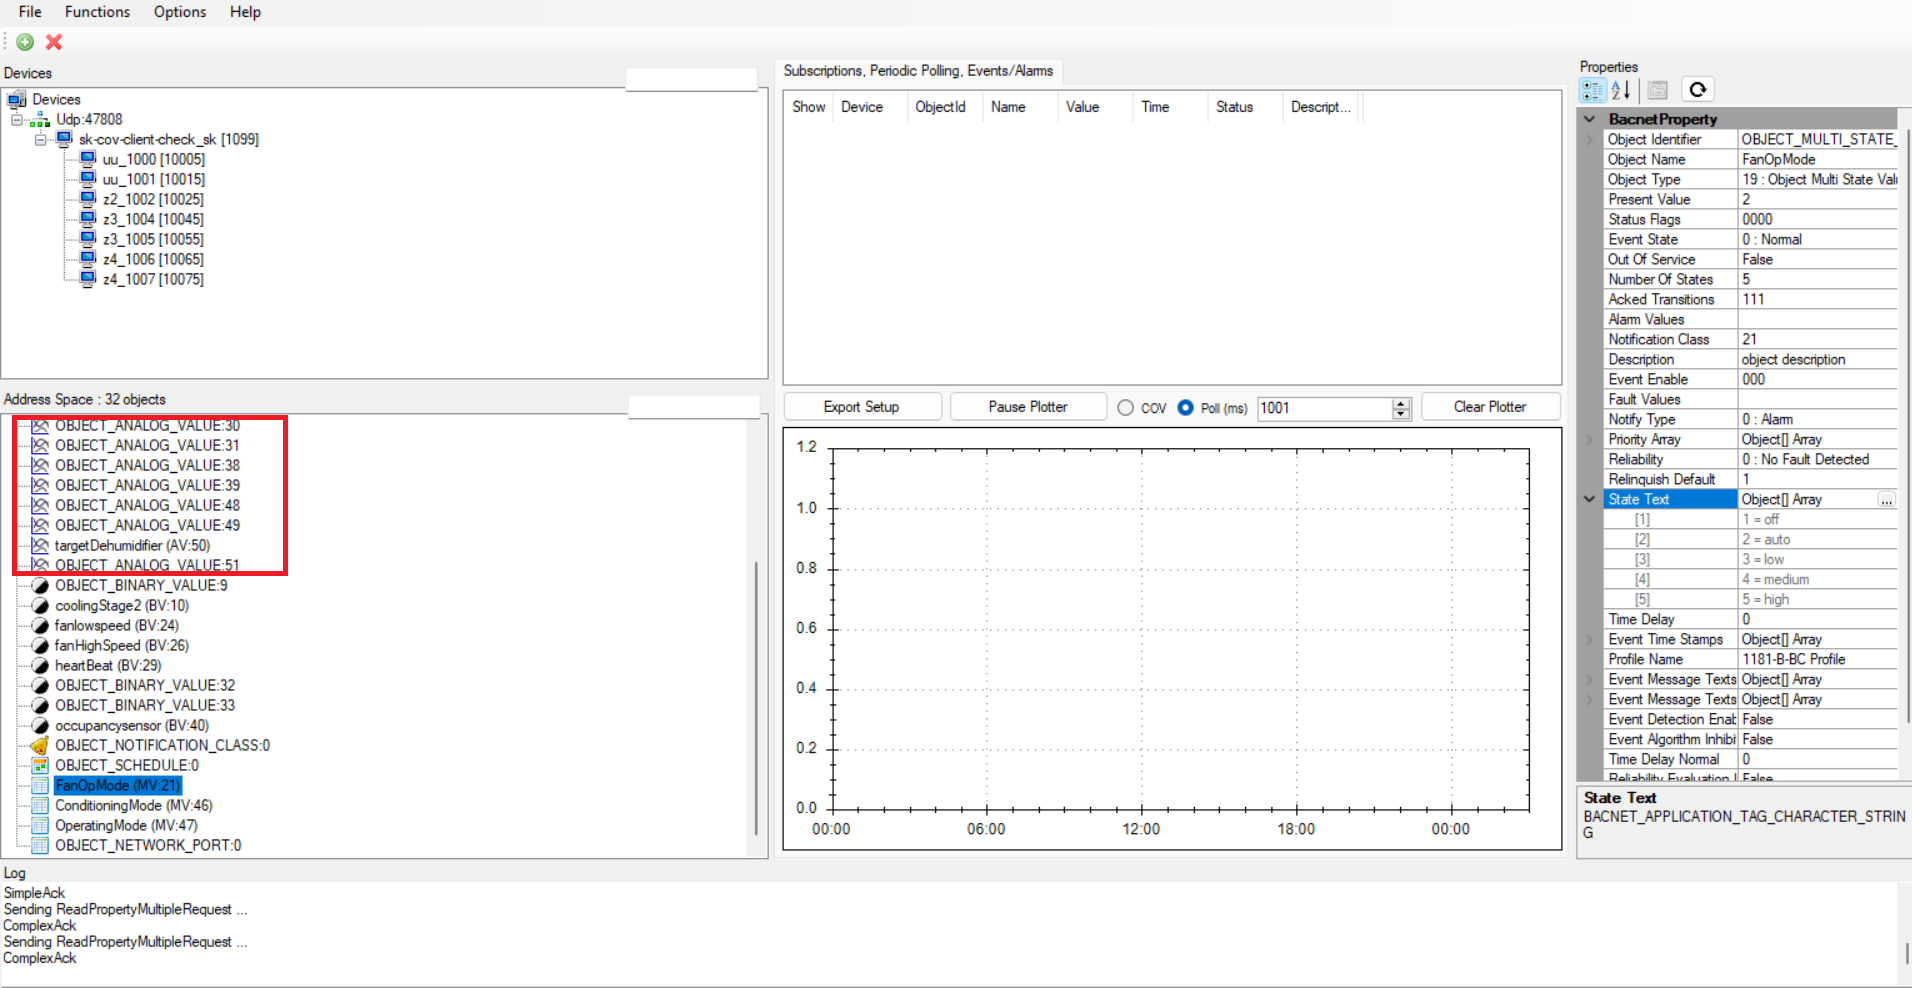Screen dimensions: 1912x988
Task: Click the refresh icon in Properties toolbar
Action: (x=1698, y=90)
